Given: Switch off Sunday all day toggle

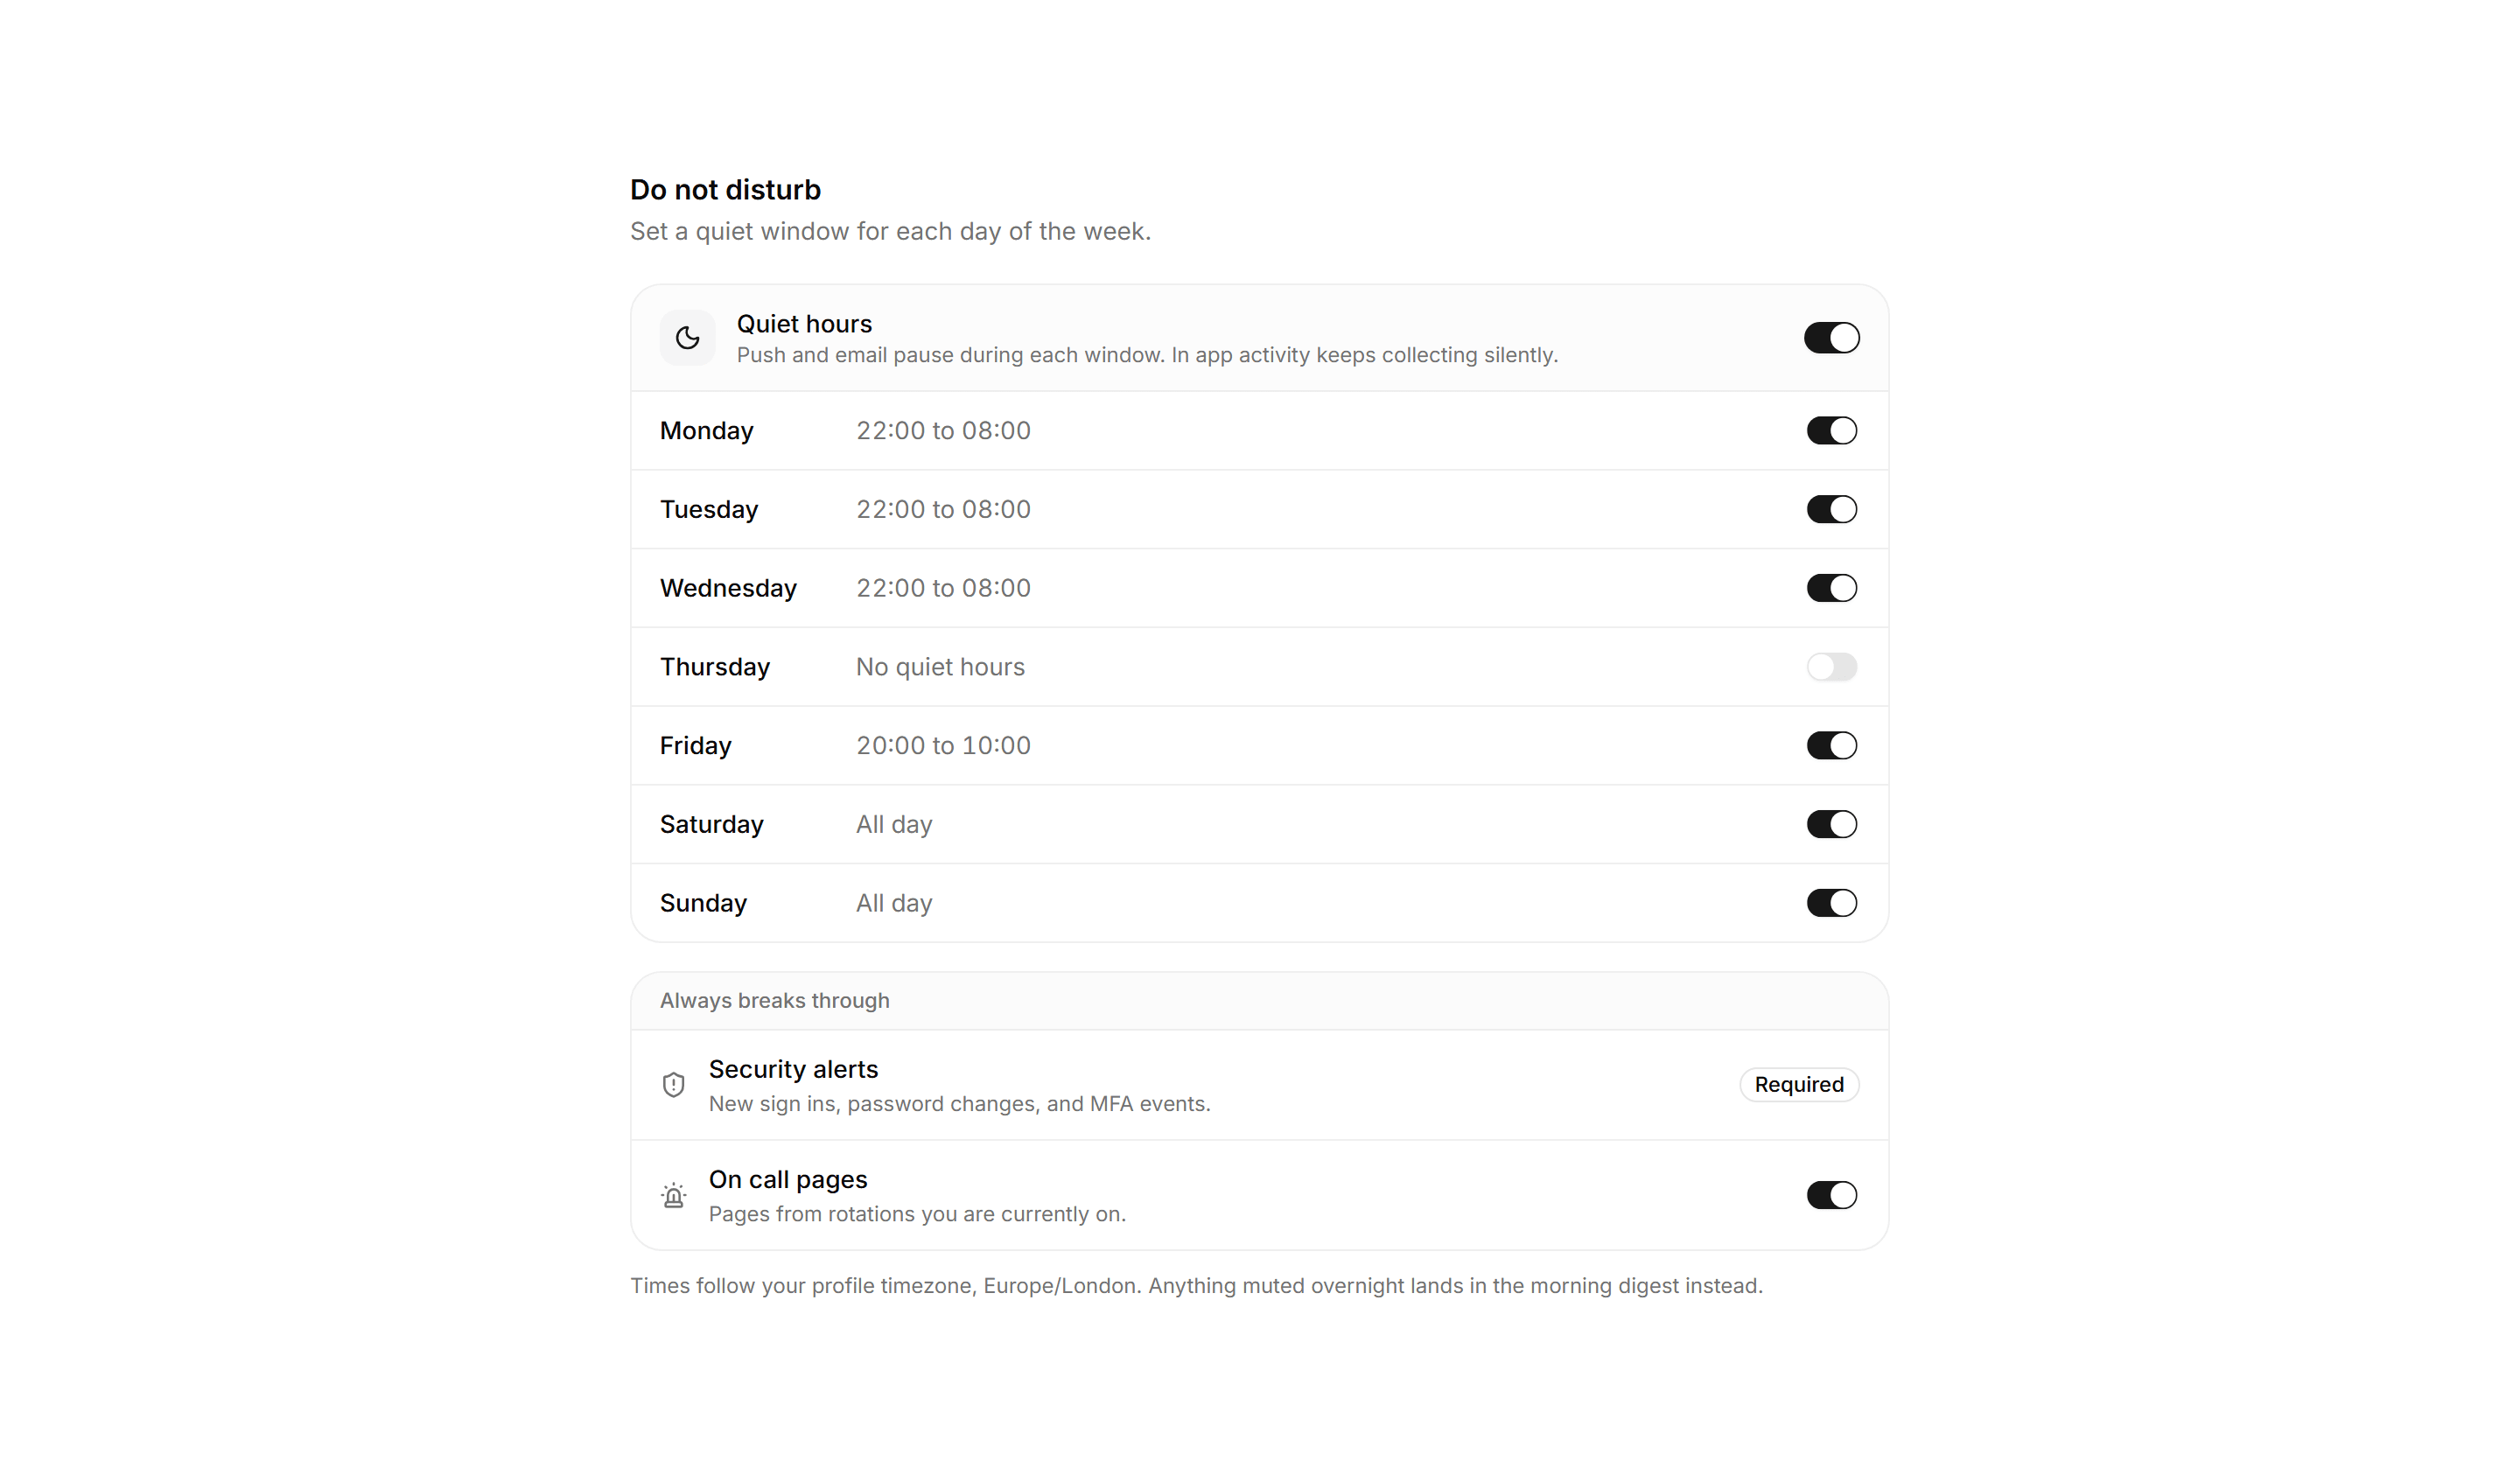Looking at the screenshot, I should 1831,903.
